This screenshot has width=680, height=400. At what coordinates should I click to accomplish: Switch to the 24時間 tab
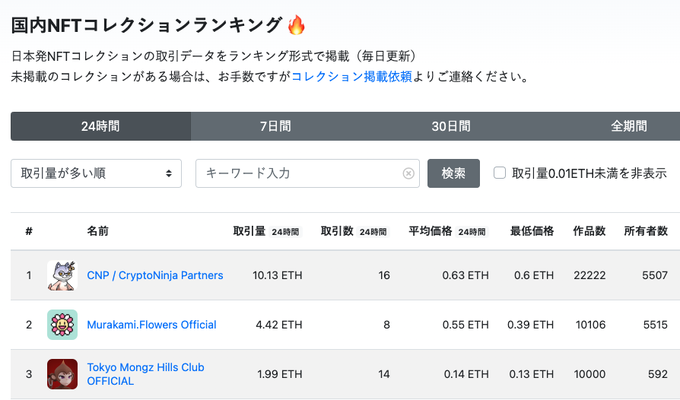[x=101, y=126]
